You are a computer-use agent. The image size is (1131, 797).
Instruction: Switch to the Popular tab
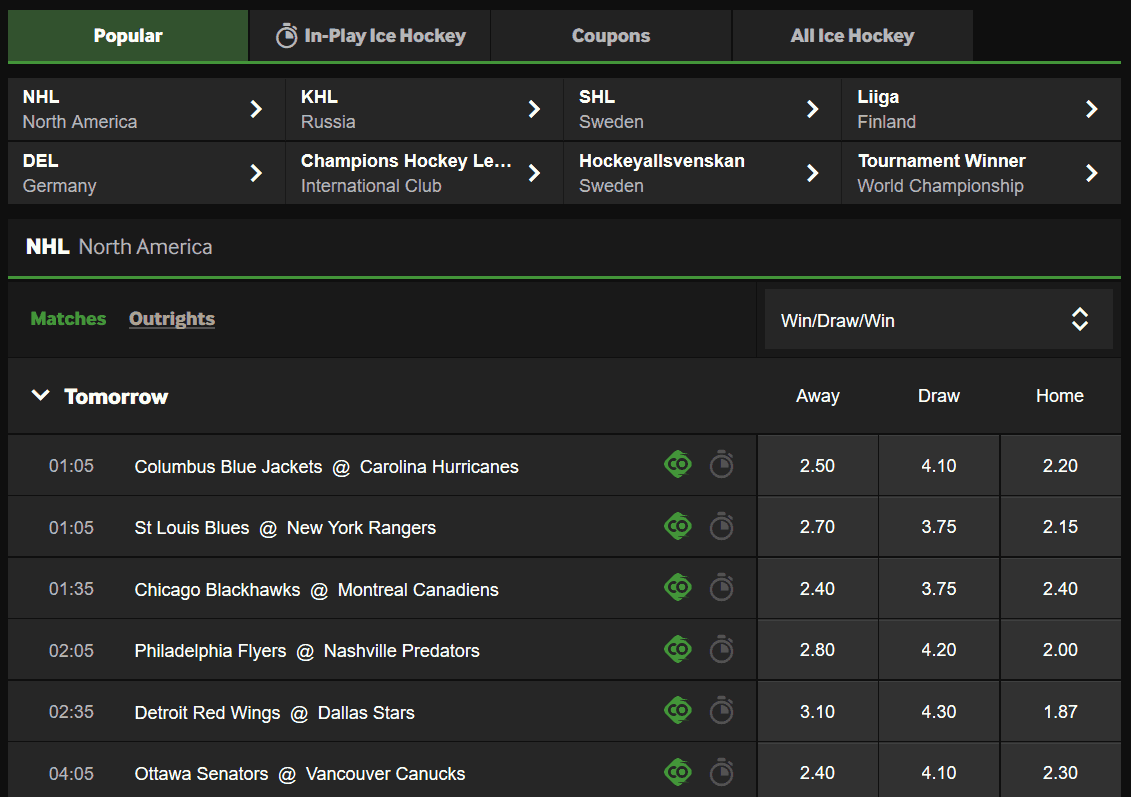128,35
